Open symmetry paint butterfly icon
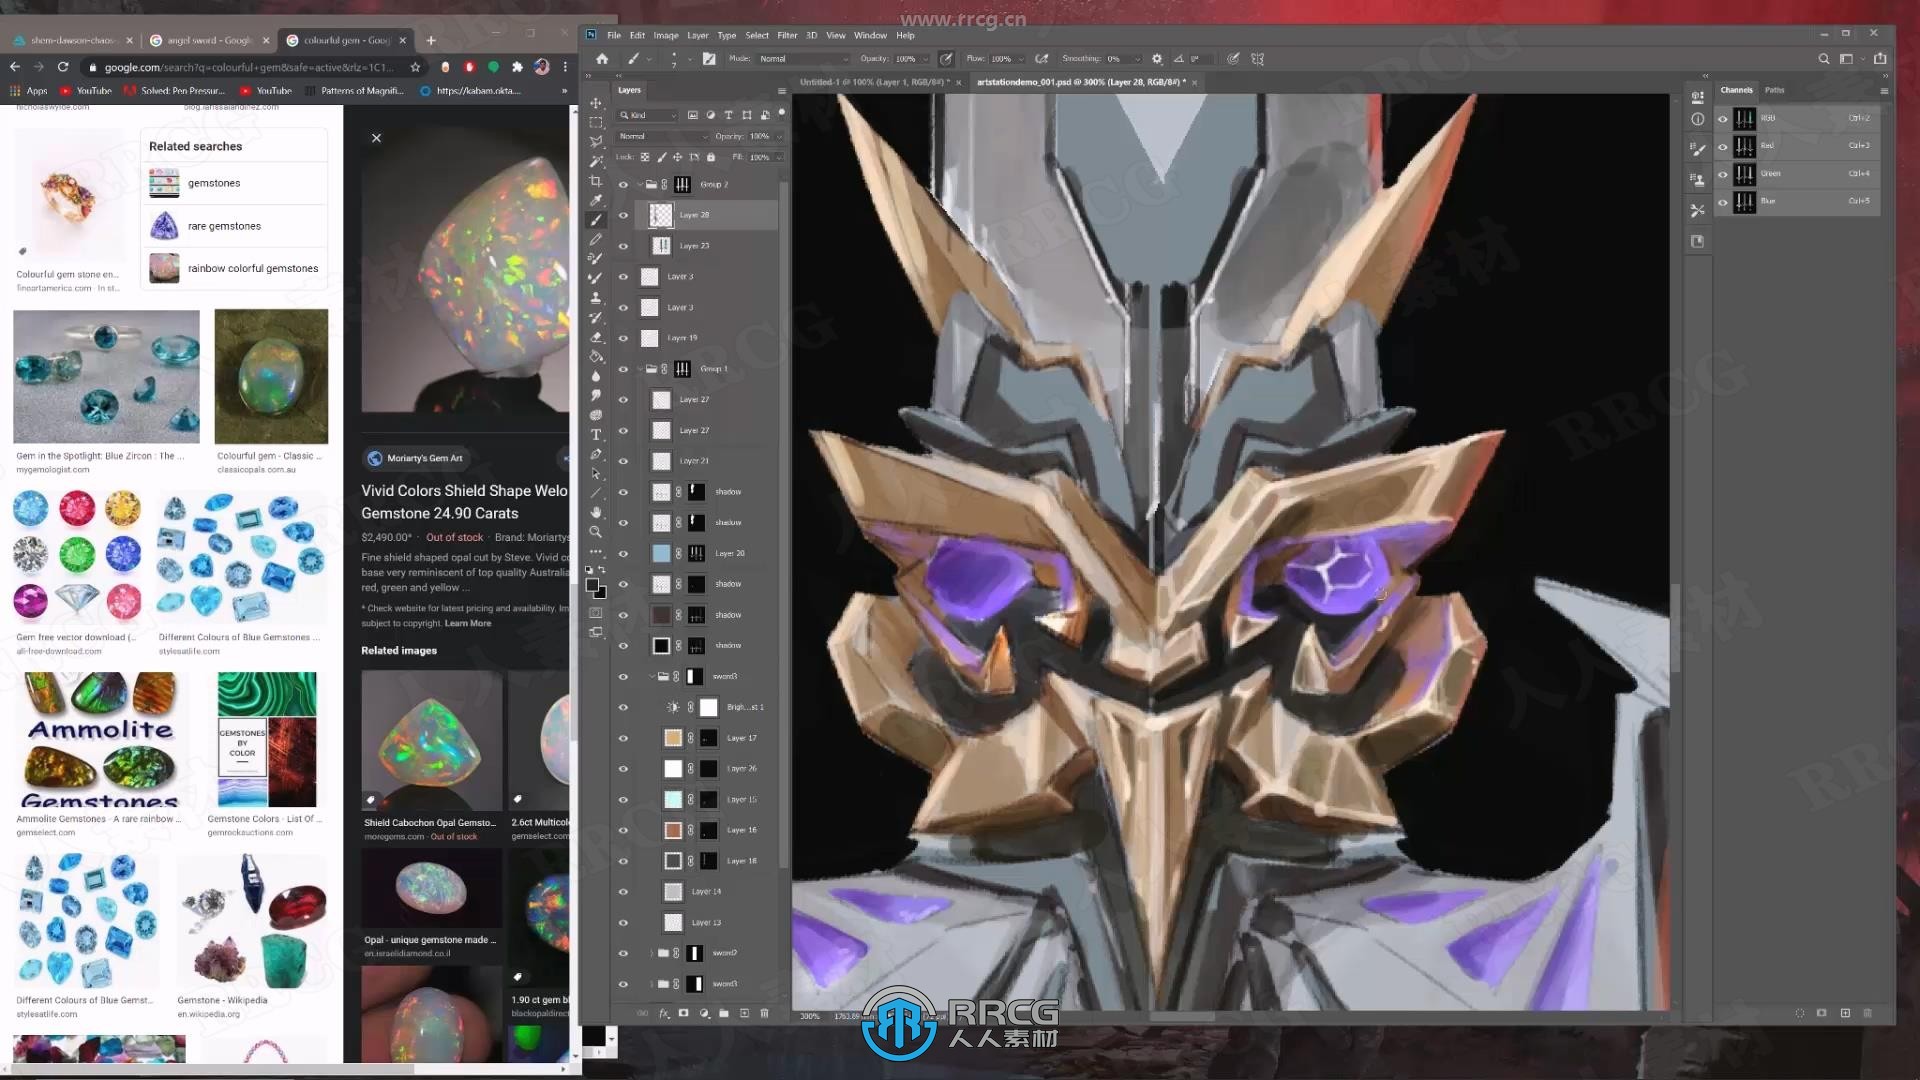 [x=1257, y=59]
